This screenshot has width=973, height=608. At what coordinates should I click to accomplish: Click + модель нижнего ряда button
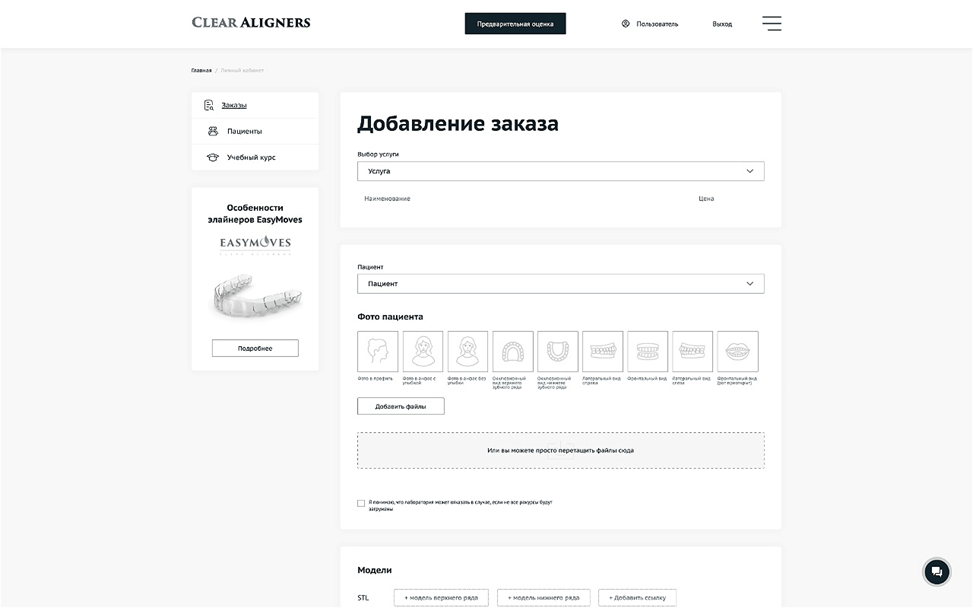(544, 598)
